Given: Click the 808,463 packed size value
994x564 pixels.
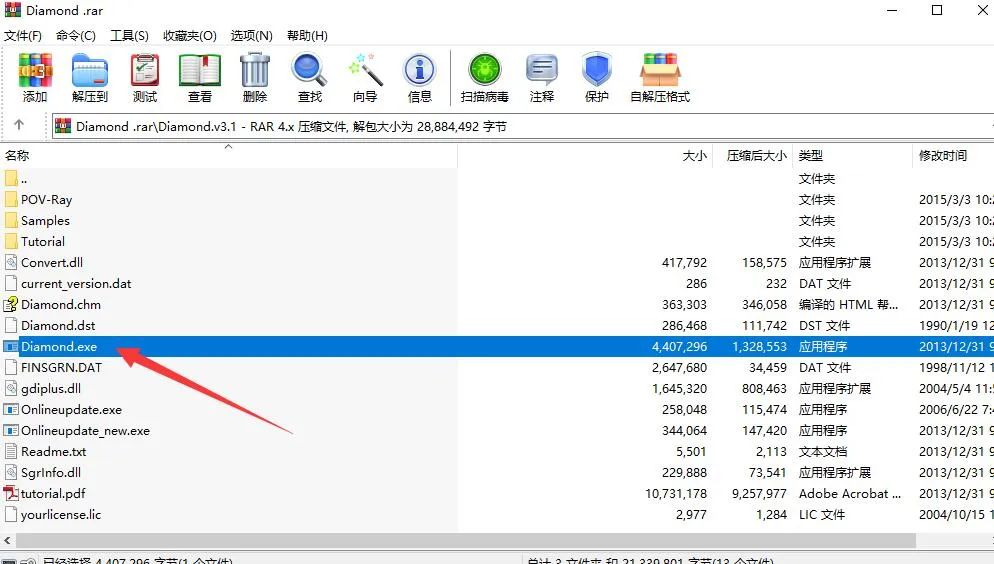Looking at the screenshot, I should [x=765, y=388].
